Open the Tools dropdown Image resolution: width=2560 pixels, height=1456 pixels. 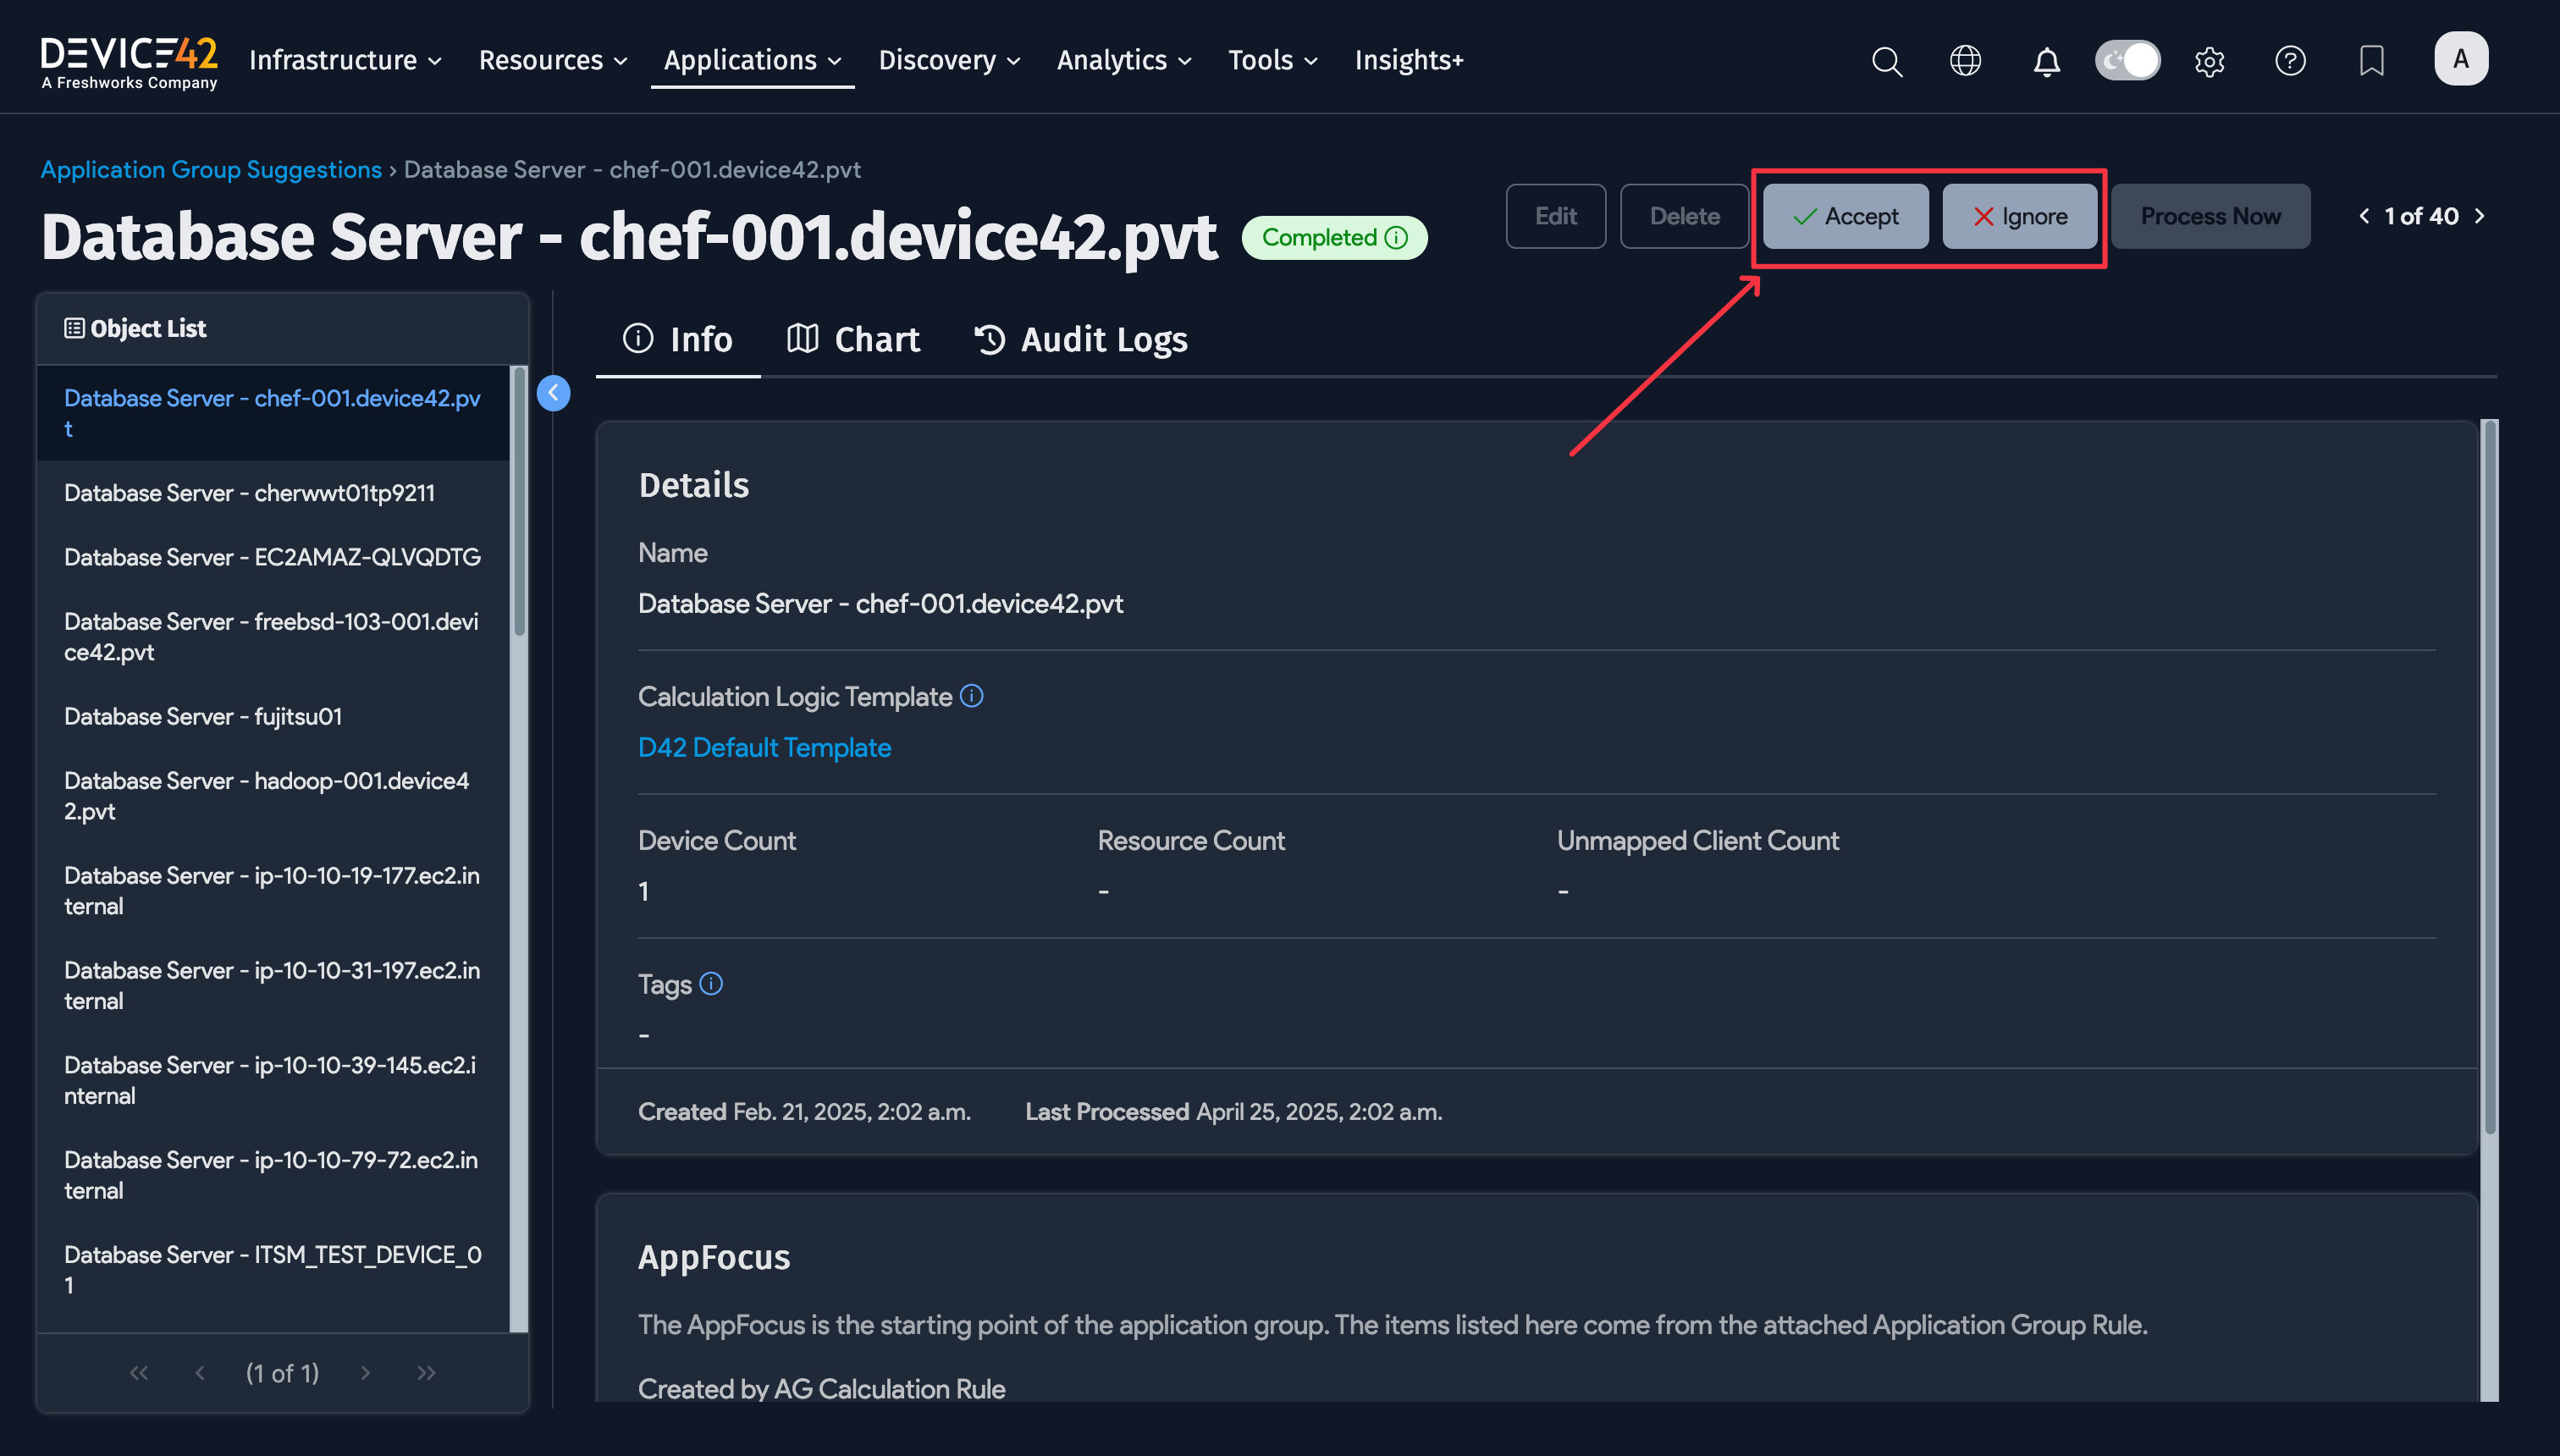tap(1272, 60)
